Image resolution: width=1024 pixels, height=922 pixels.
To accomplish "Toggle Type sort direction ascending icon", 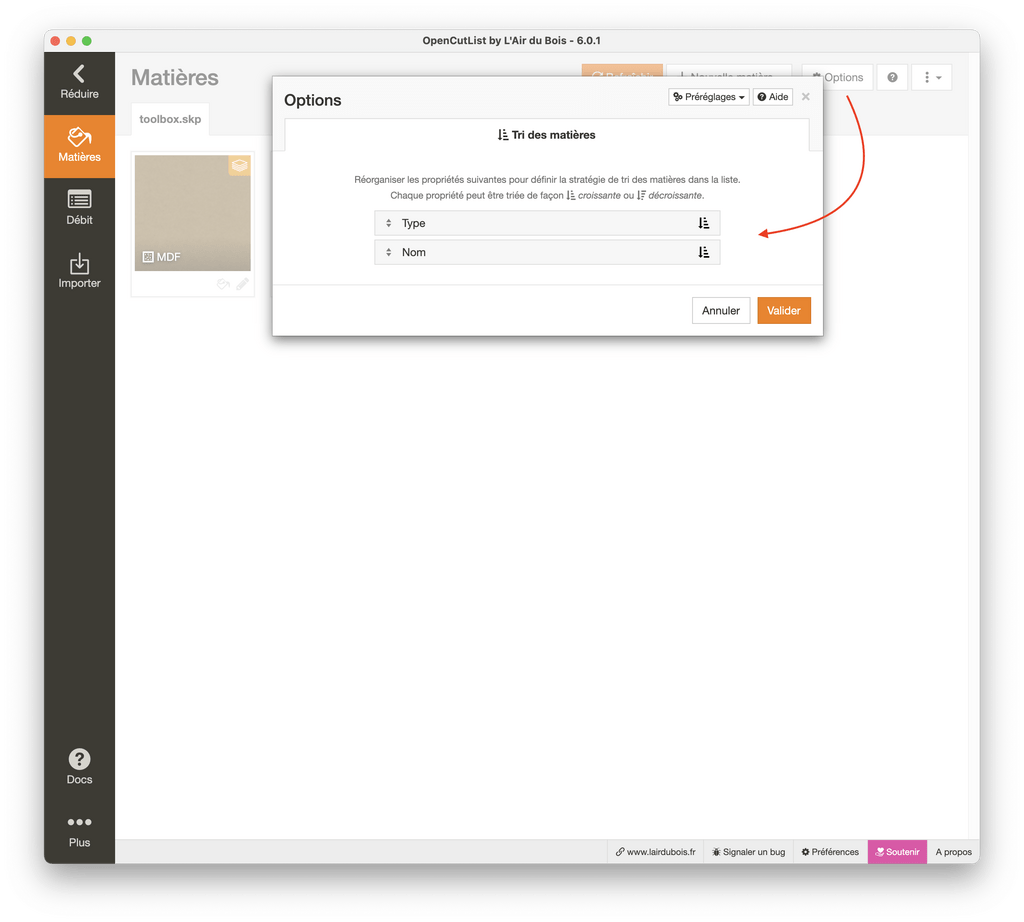I will coord(703,223).
